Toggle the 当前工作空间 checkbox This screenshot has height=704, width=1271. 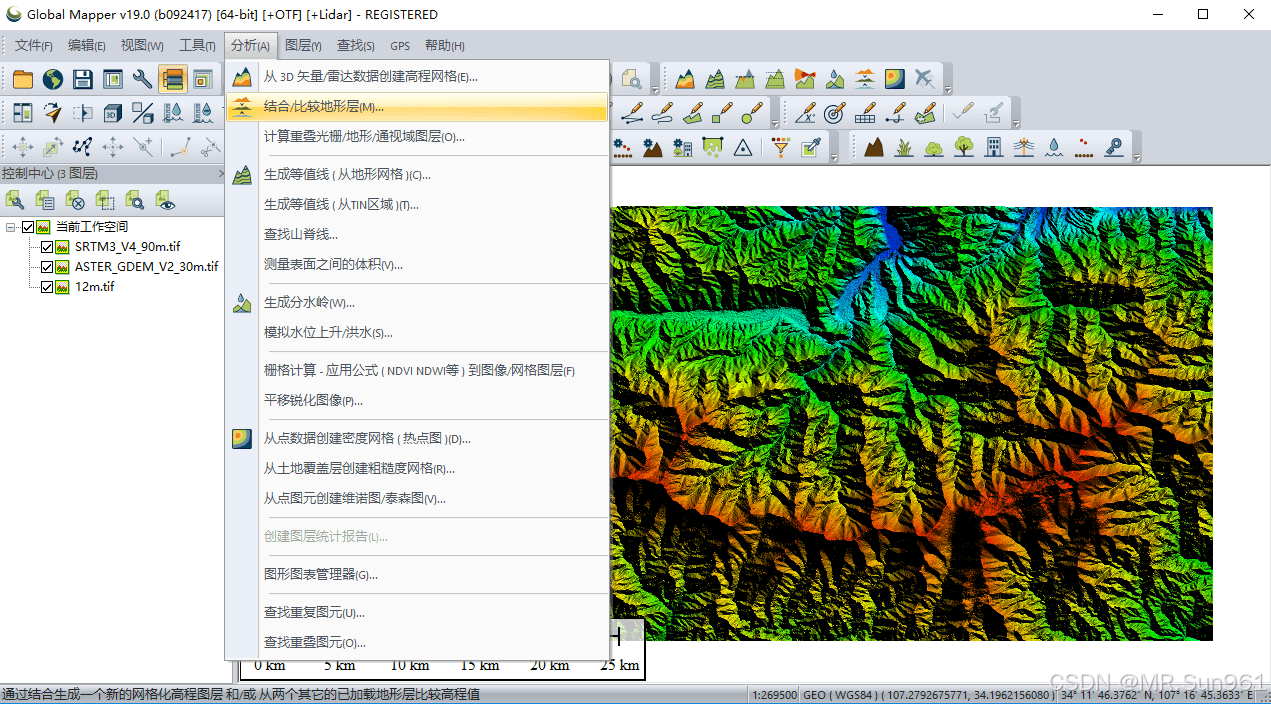(28, 227)
